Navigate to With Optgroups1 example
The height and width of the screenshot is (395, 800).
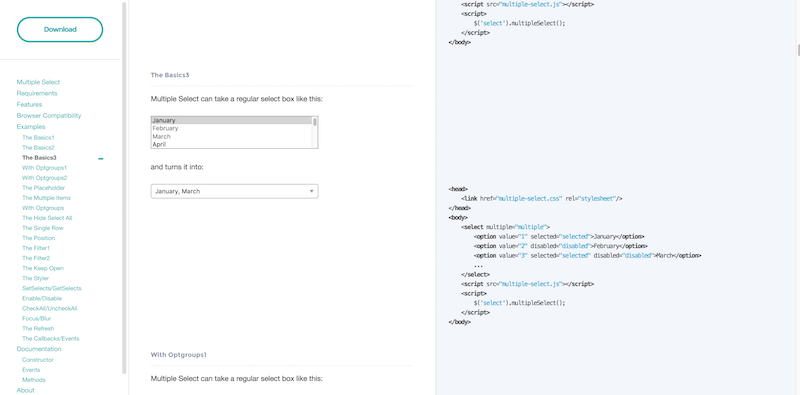pos(44,168)
